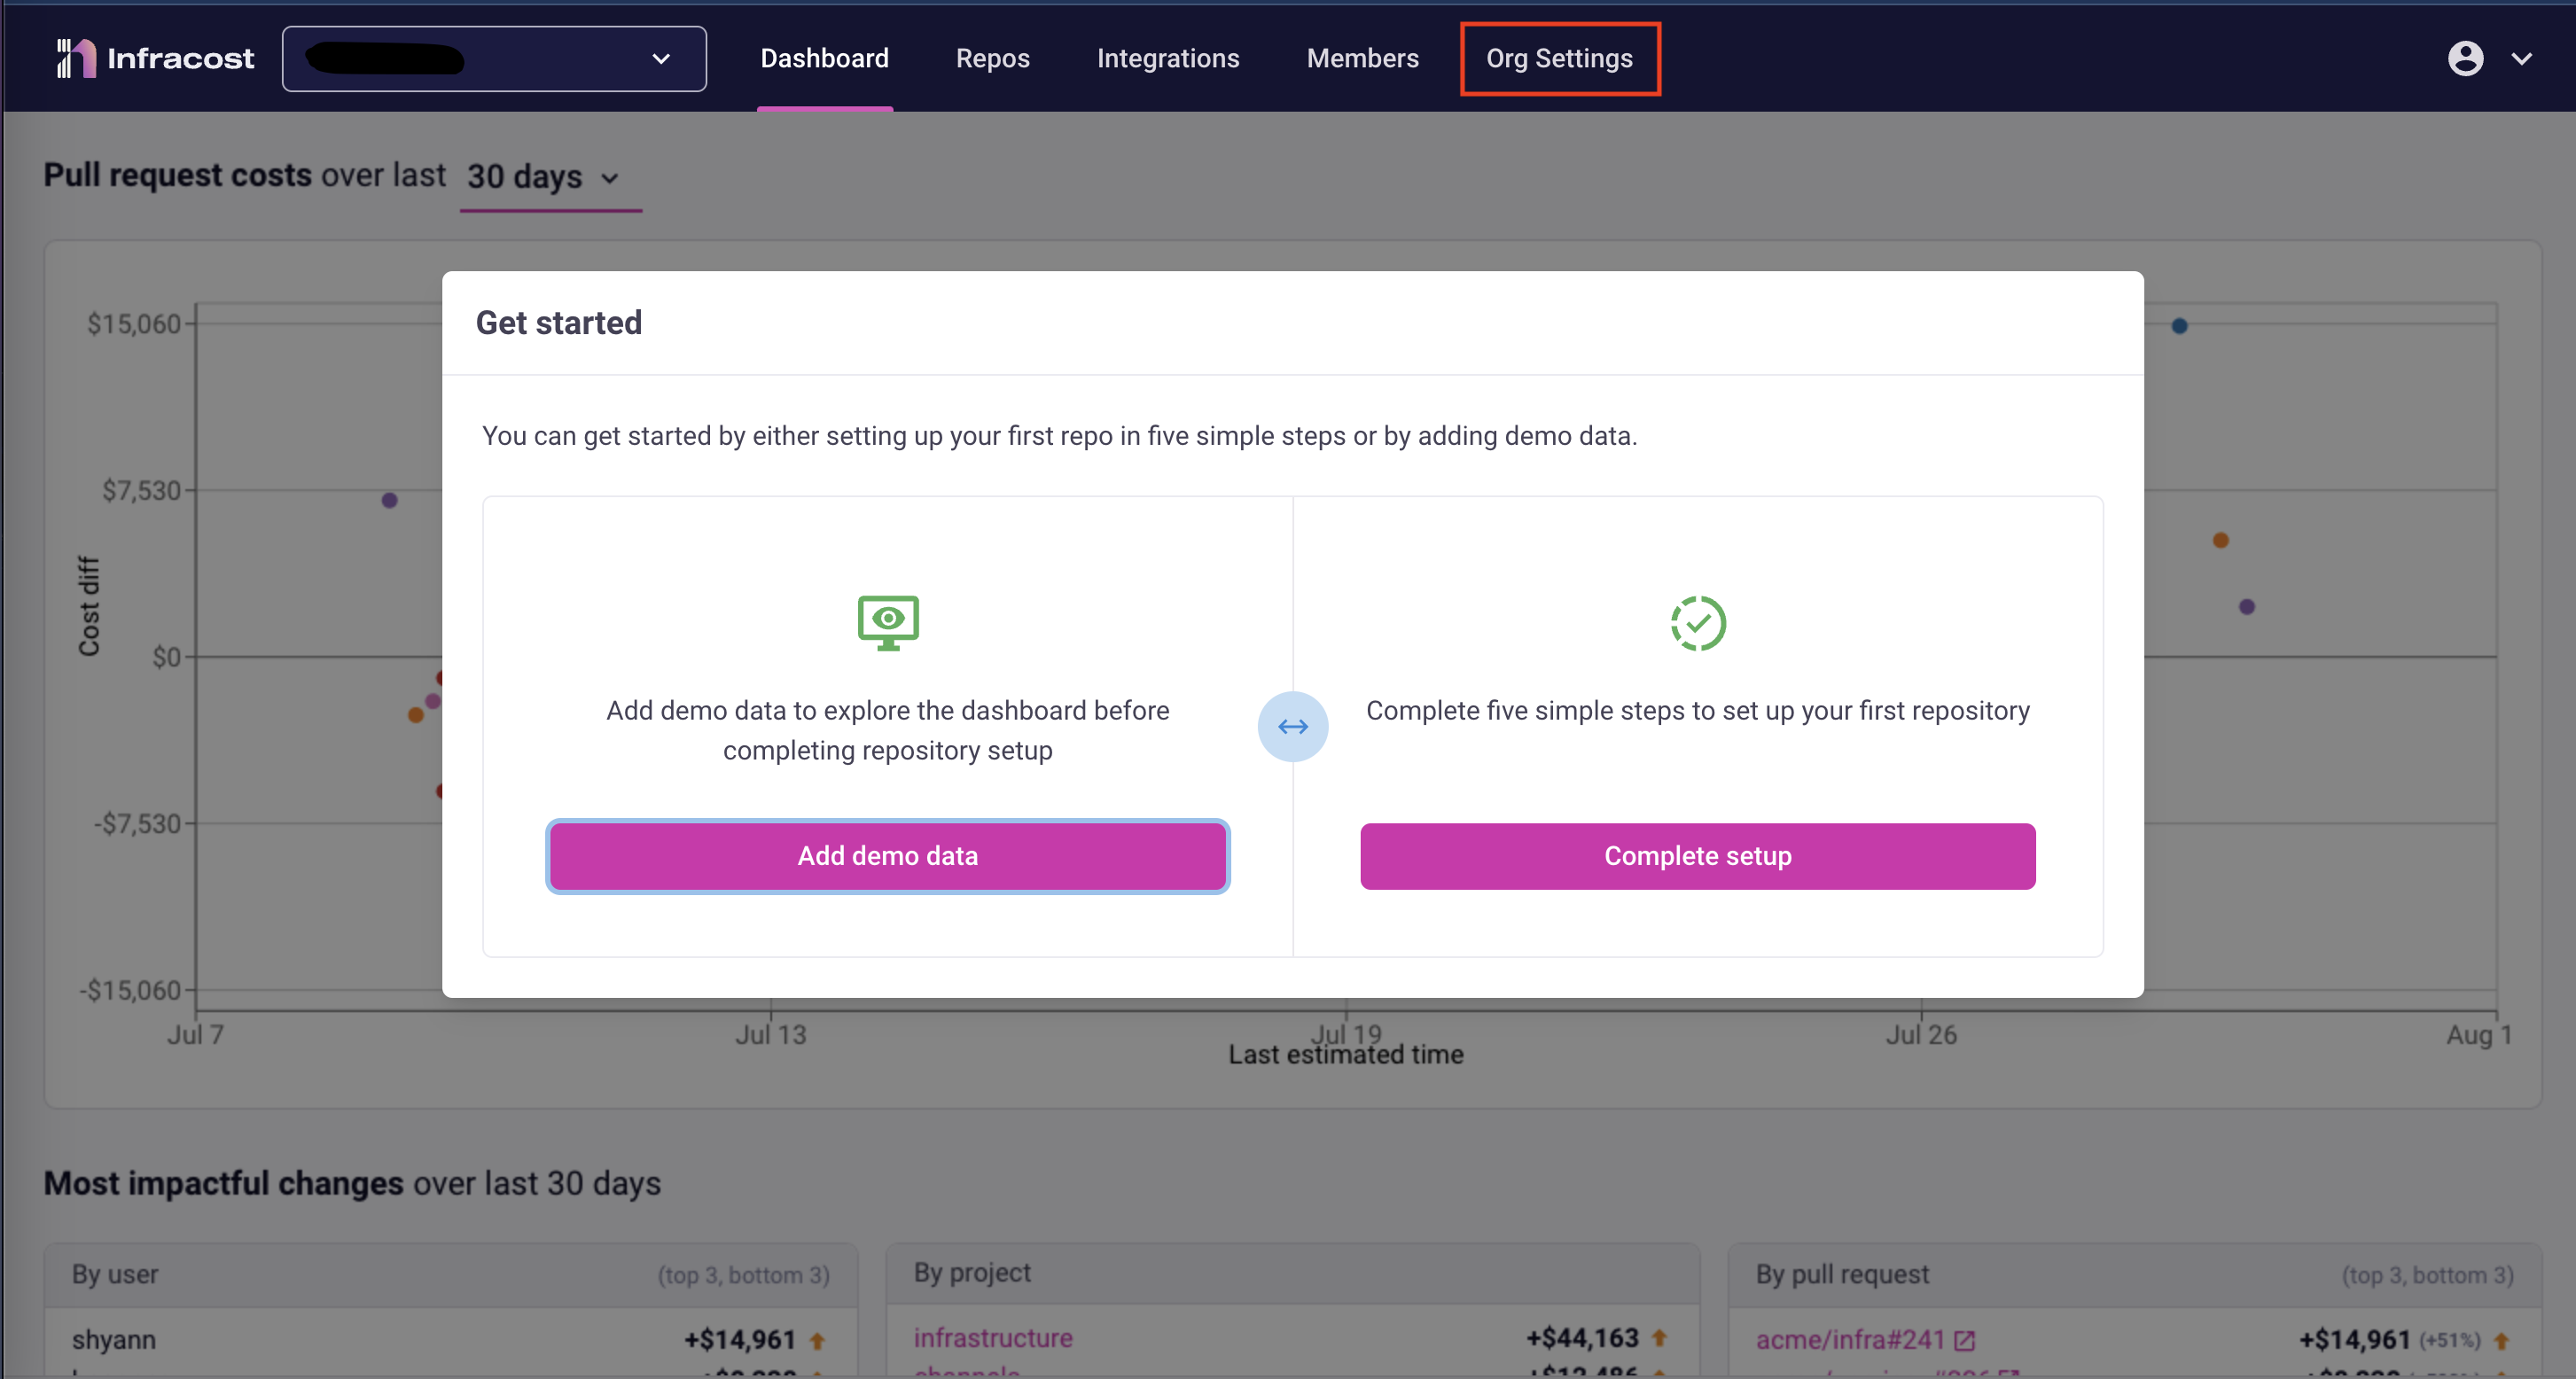2576x1379 pixels.
Task: Expand the account menu chevron
Action: coord(2522,59)
